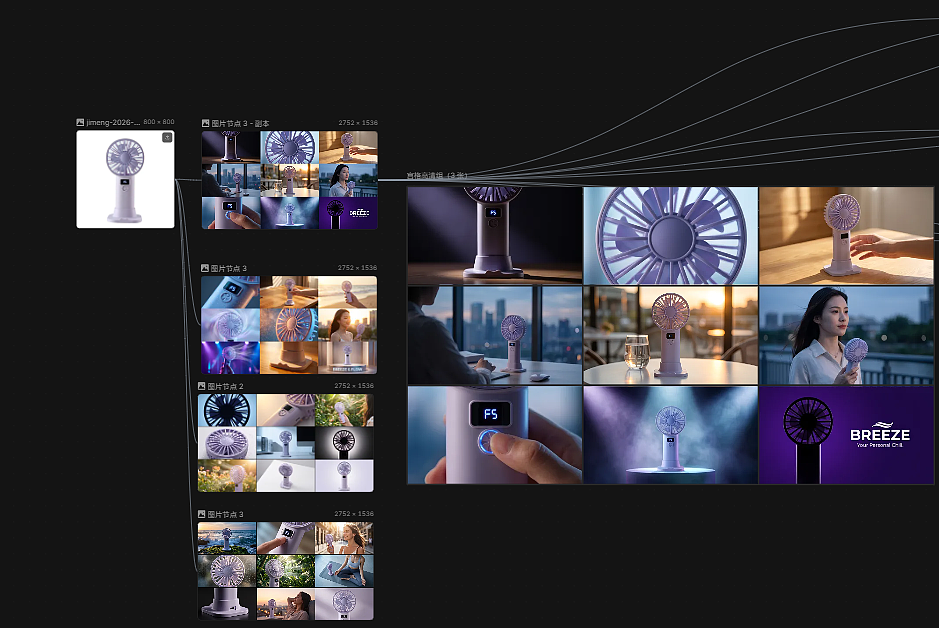939x628 pixels.
Task: Click the small corner button on white fan image
Action: 167,138
